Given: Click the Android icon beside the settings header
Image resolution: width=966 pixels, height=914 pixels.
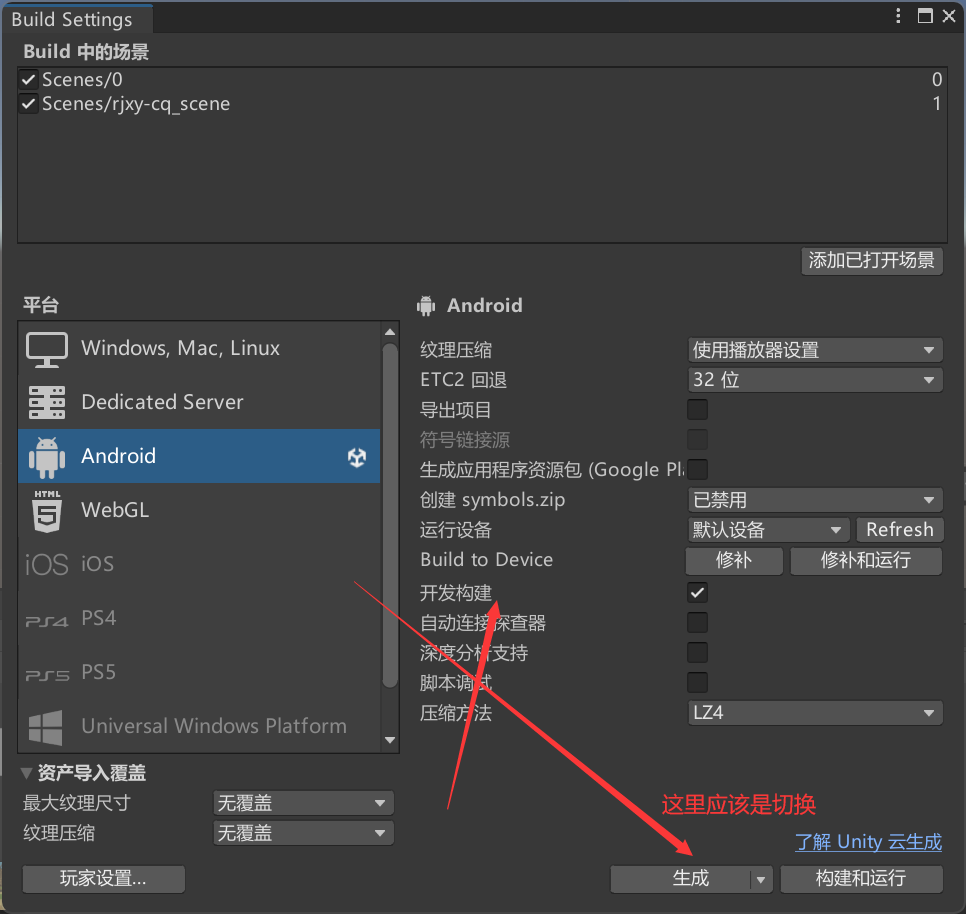Looking at the screenshot, I should [426, 305].
